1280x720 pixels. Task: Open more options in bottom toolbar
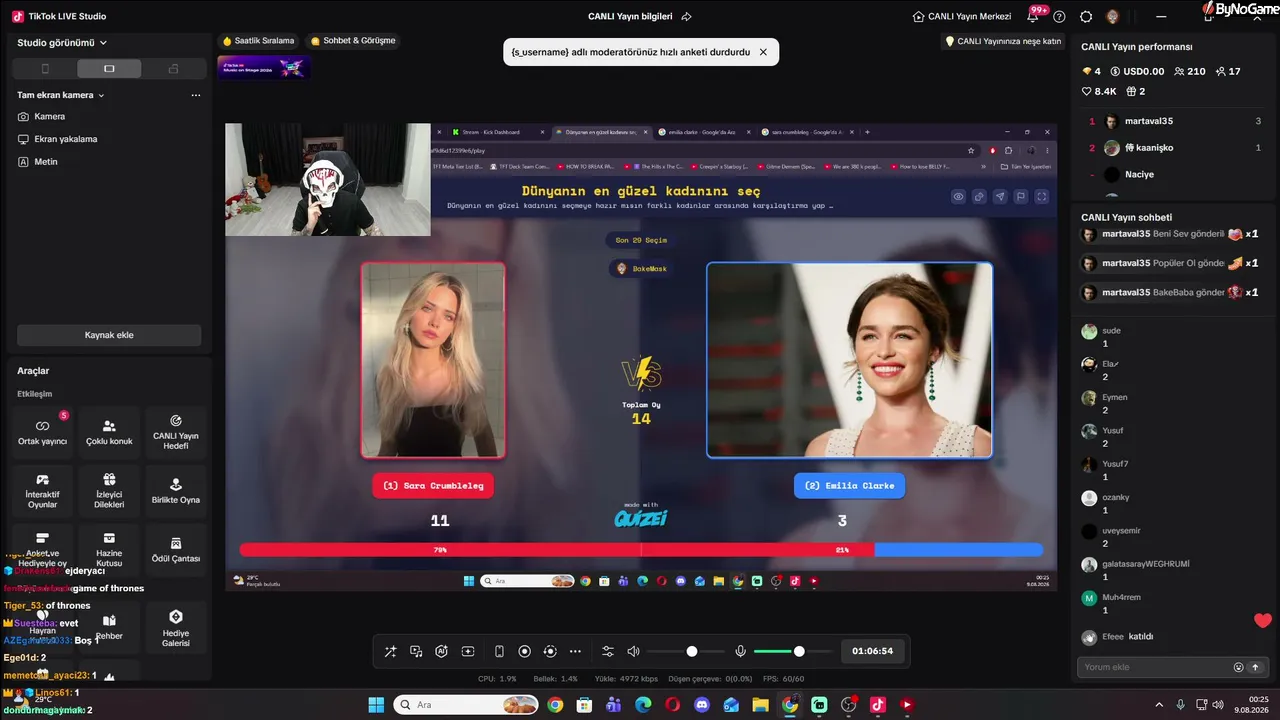575,651
